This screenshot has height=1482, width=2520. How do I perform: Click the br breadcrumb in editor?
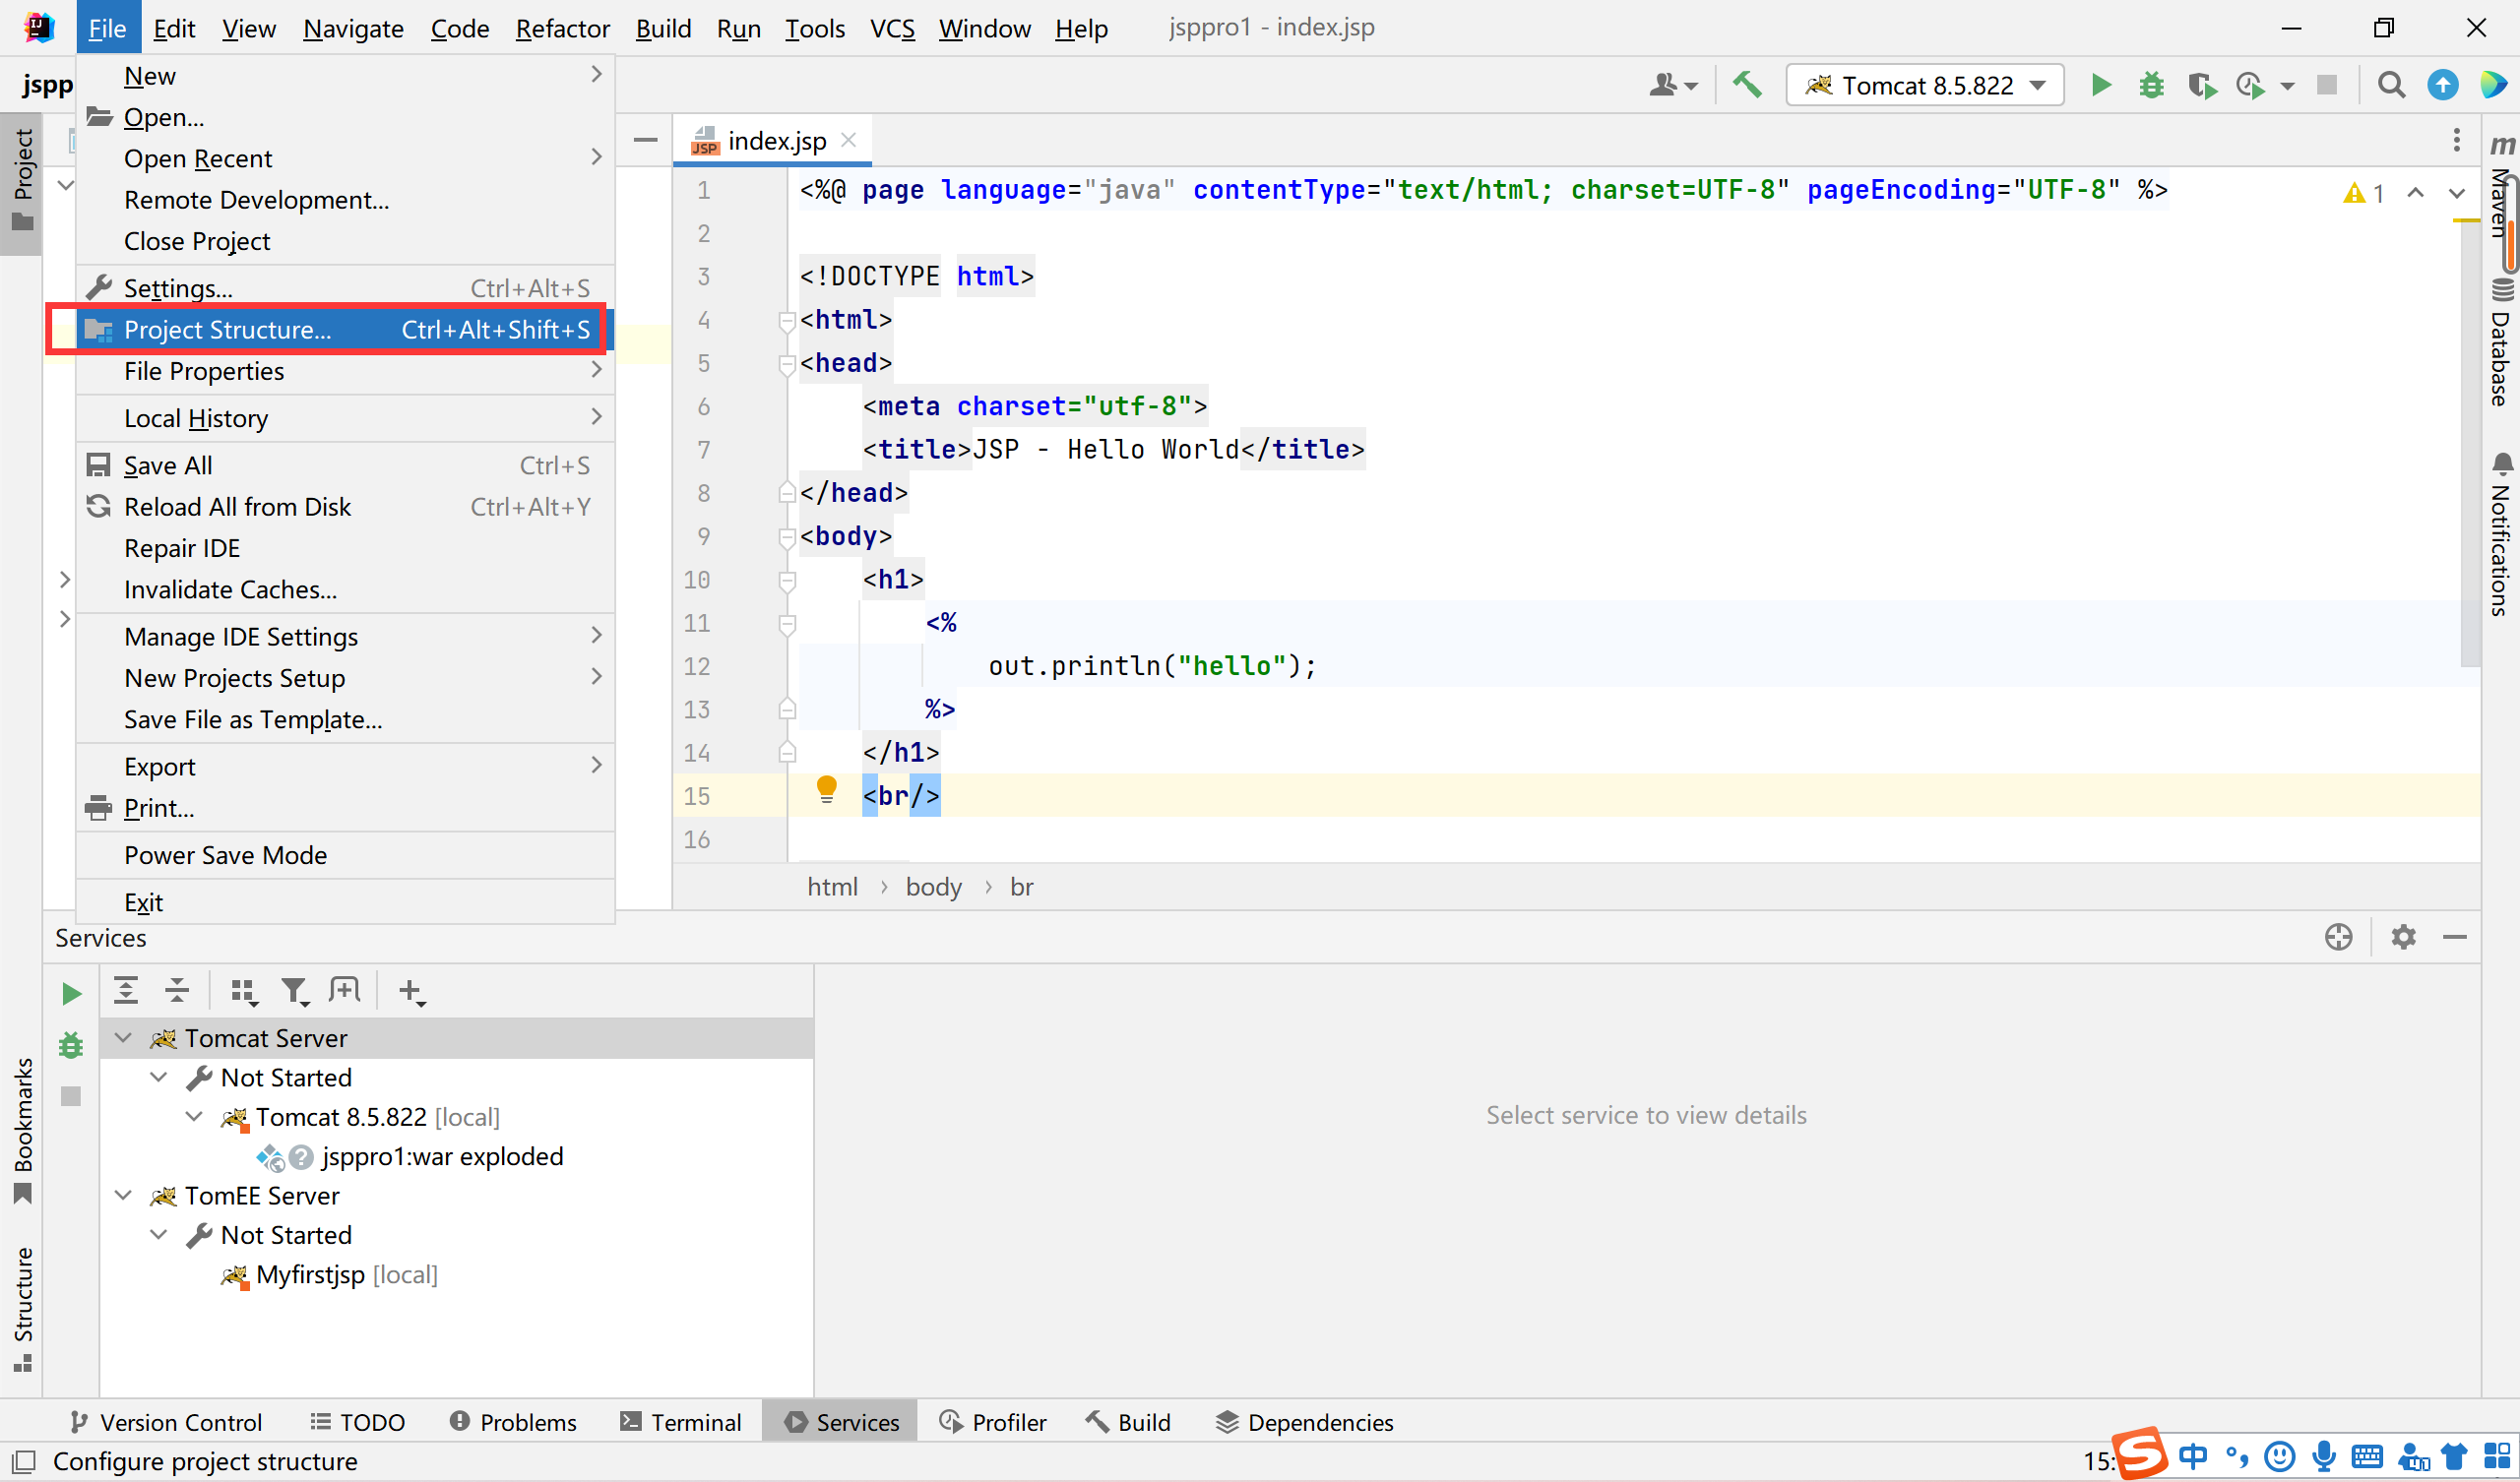pos(1021,887)
